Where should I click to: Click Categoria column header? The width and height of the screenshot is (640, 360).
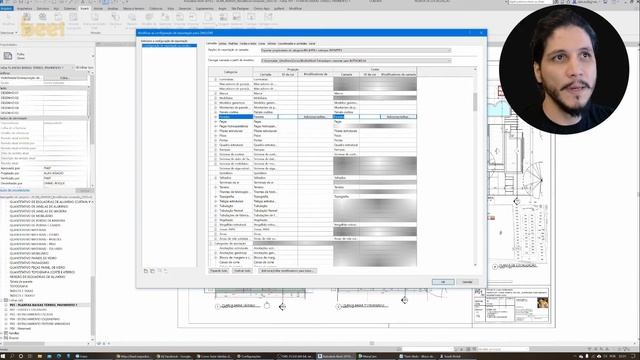point(231,72)
